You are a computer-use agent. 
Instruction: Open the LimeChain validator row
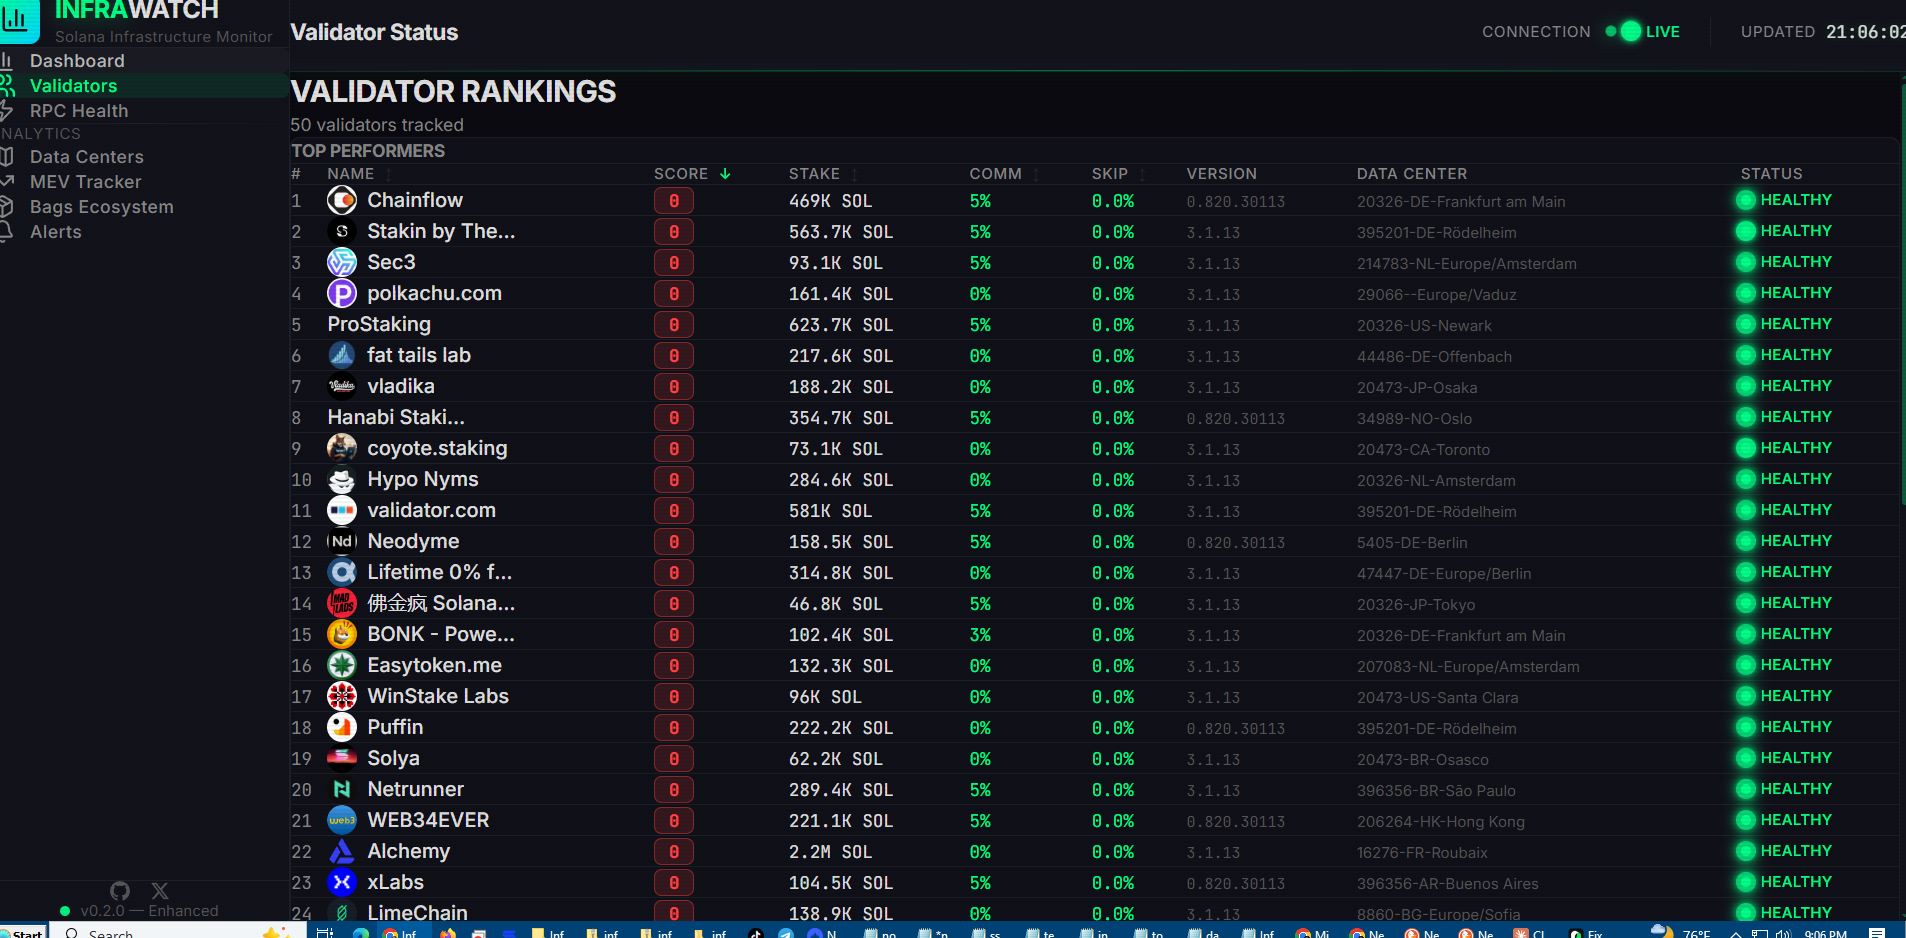pos(1095,913)
